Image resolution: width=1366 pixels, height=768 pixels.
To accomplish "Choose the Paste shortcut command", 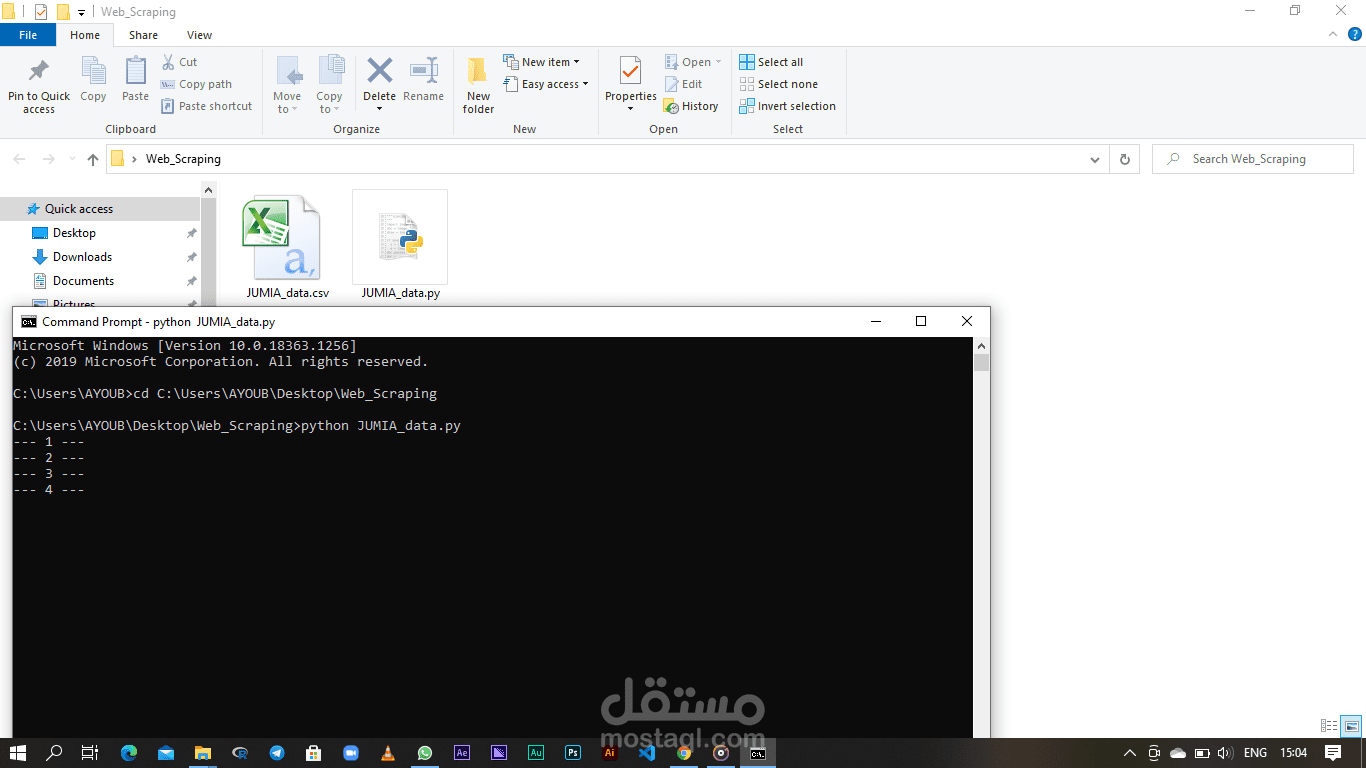I will [207, 106].
